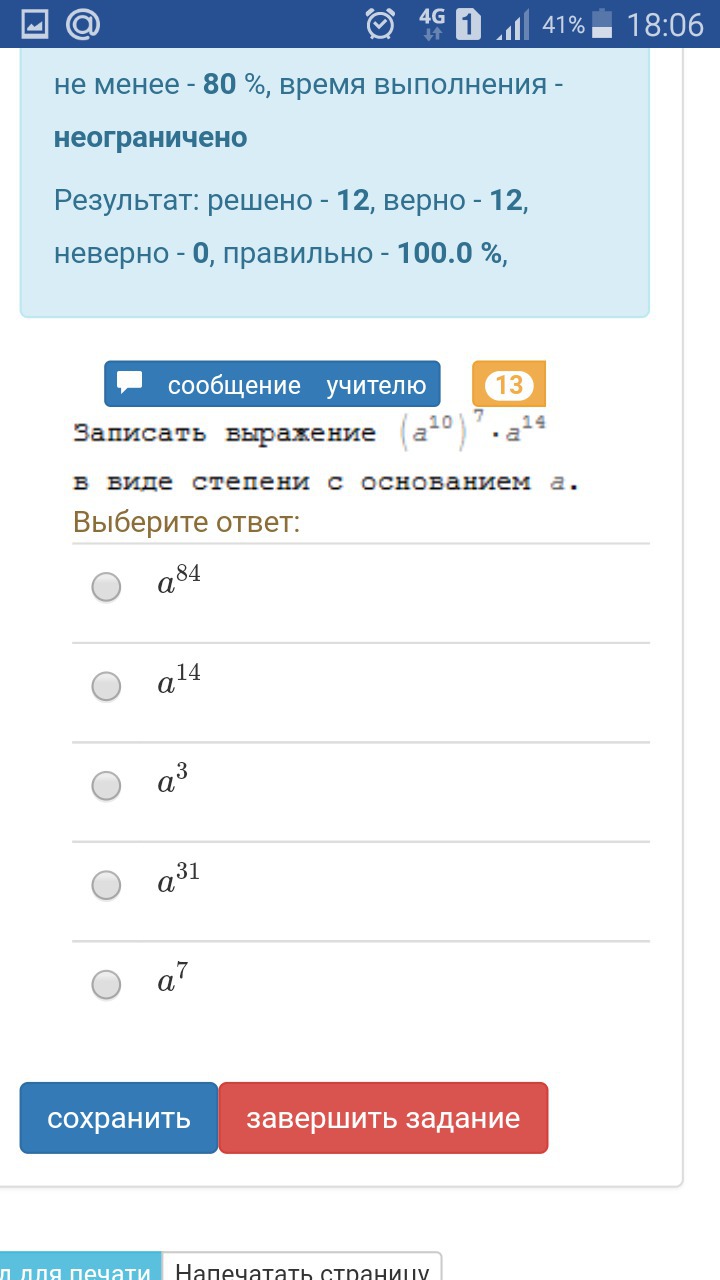Tap the battery level icon
This screenshot has height=1280, width=720.
coord(603,24)
